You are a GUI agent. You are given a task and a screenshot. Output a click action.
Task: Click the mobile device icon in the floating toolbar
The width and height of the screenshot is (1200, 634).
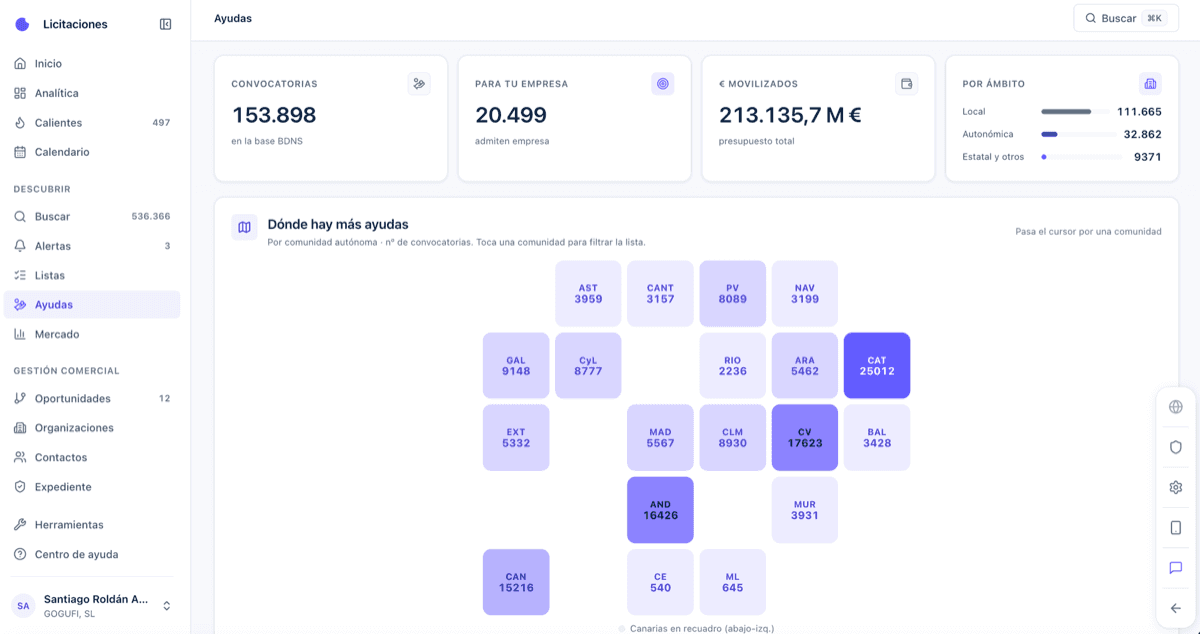(1176, 528)
